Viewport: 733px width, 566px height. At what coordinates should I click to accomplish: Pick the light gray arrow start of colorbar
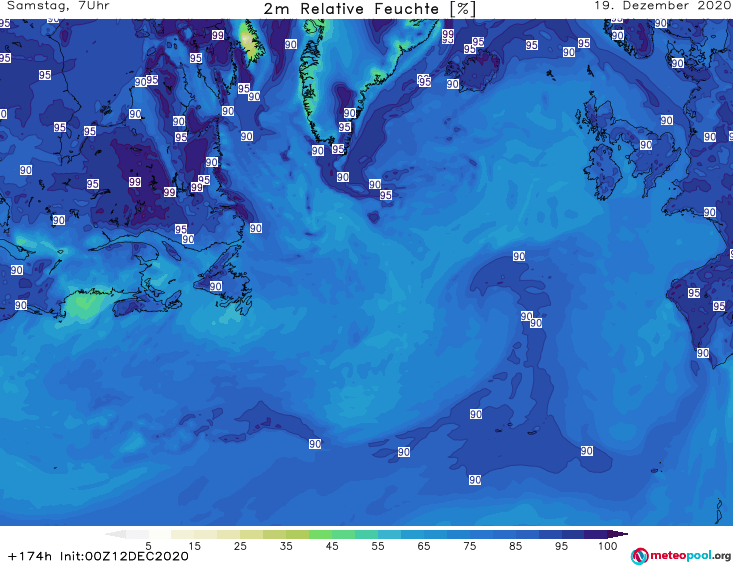click(x=116, y=534)
